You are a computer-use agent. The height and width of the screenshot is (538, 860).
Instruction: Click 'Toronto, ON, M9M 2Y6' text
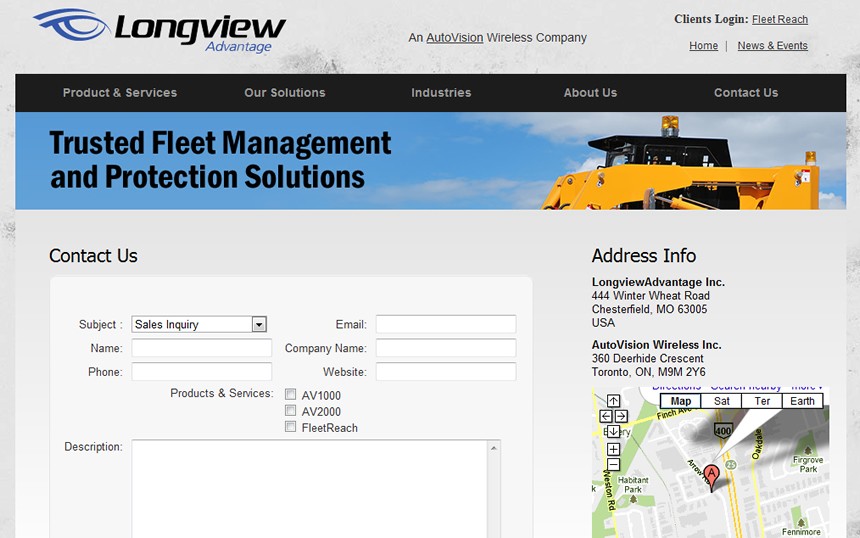648,372
